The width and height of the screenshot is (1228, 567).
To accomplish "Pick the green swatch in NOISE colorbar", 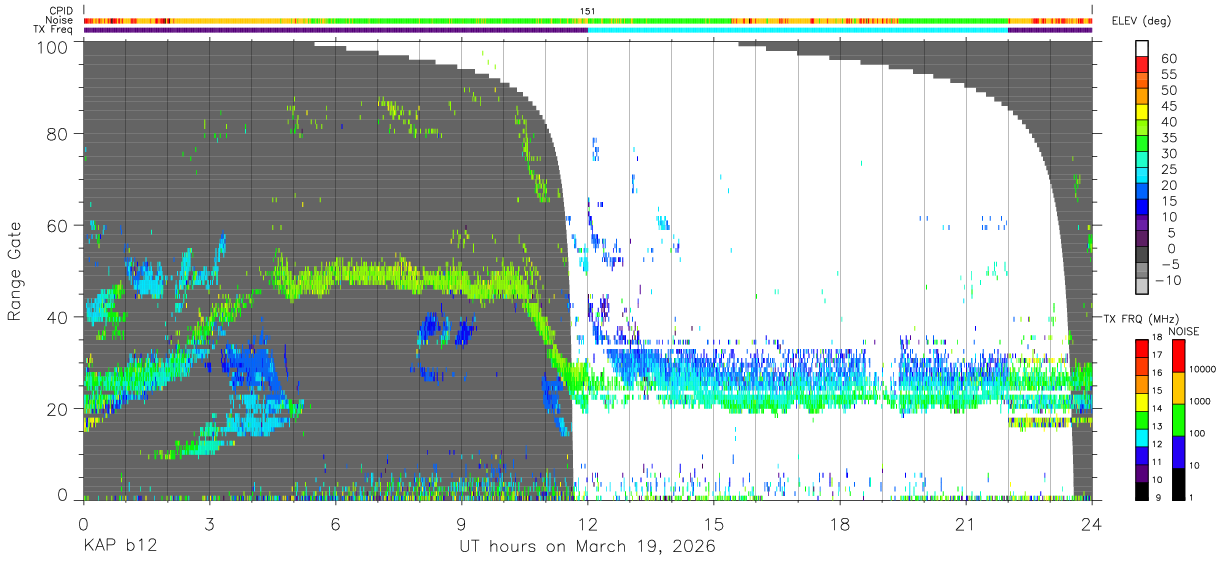I will pos(1177,419).
